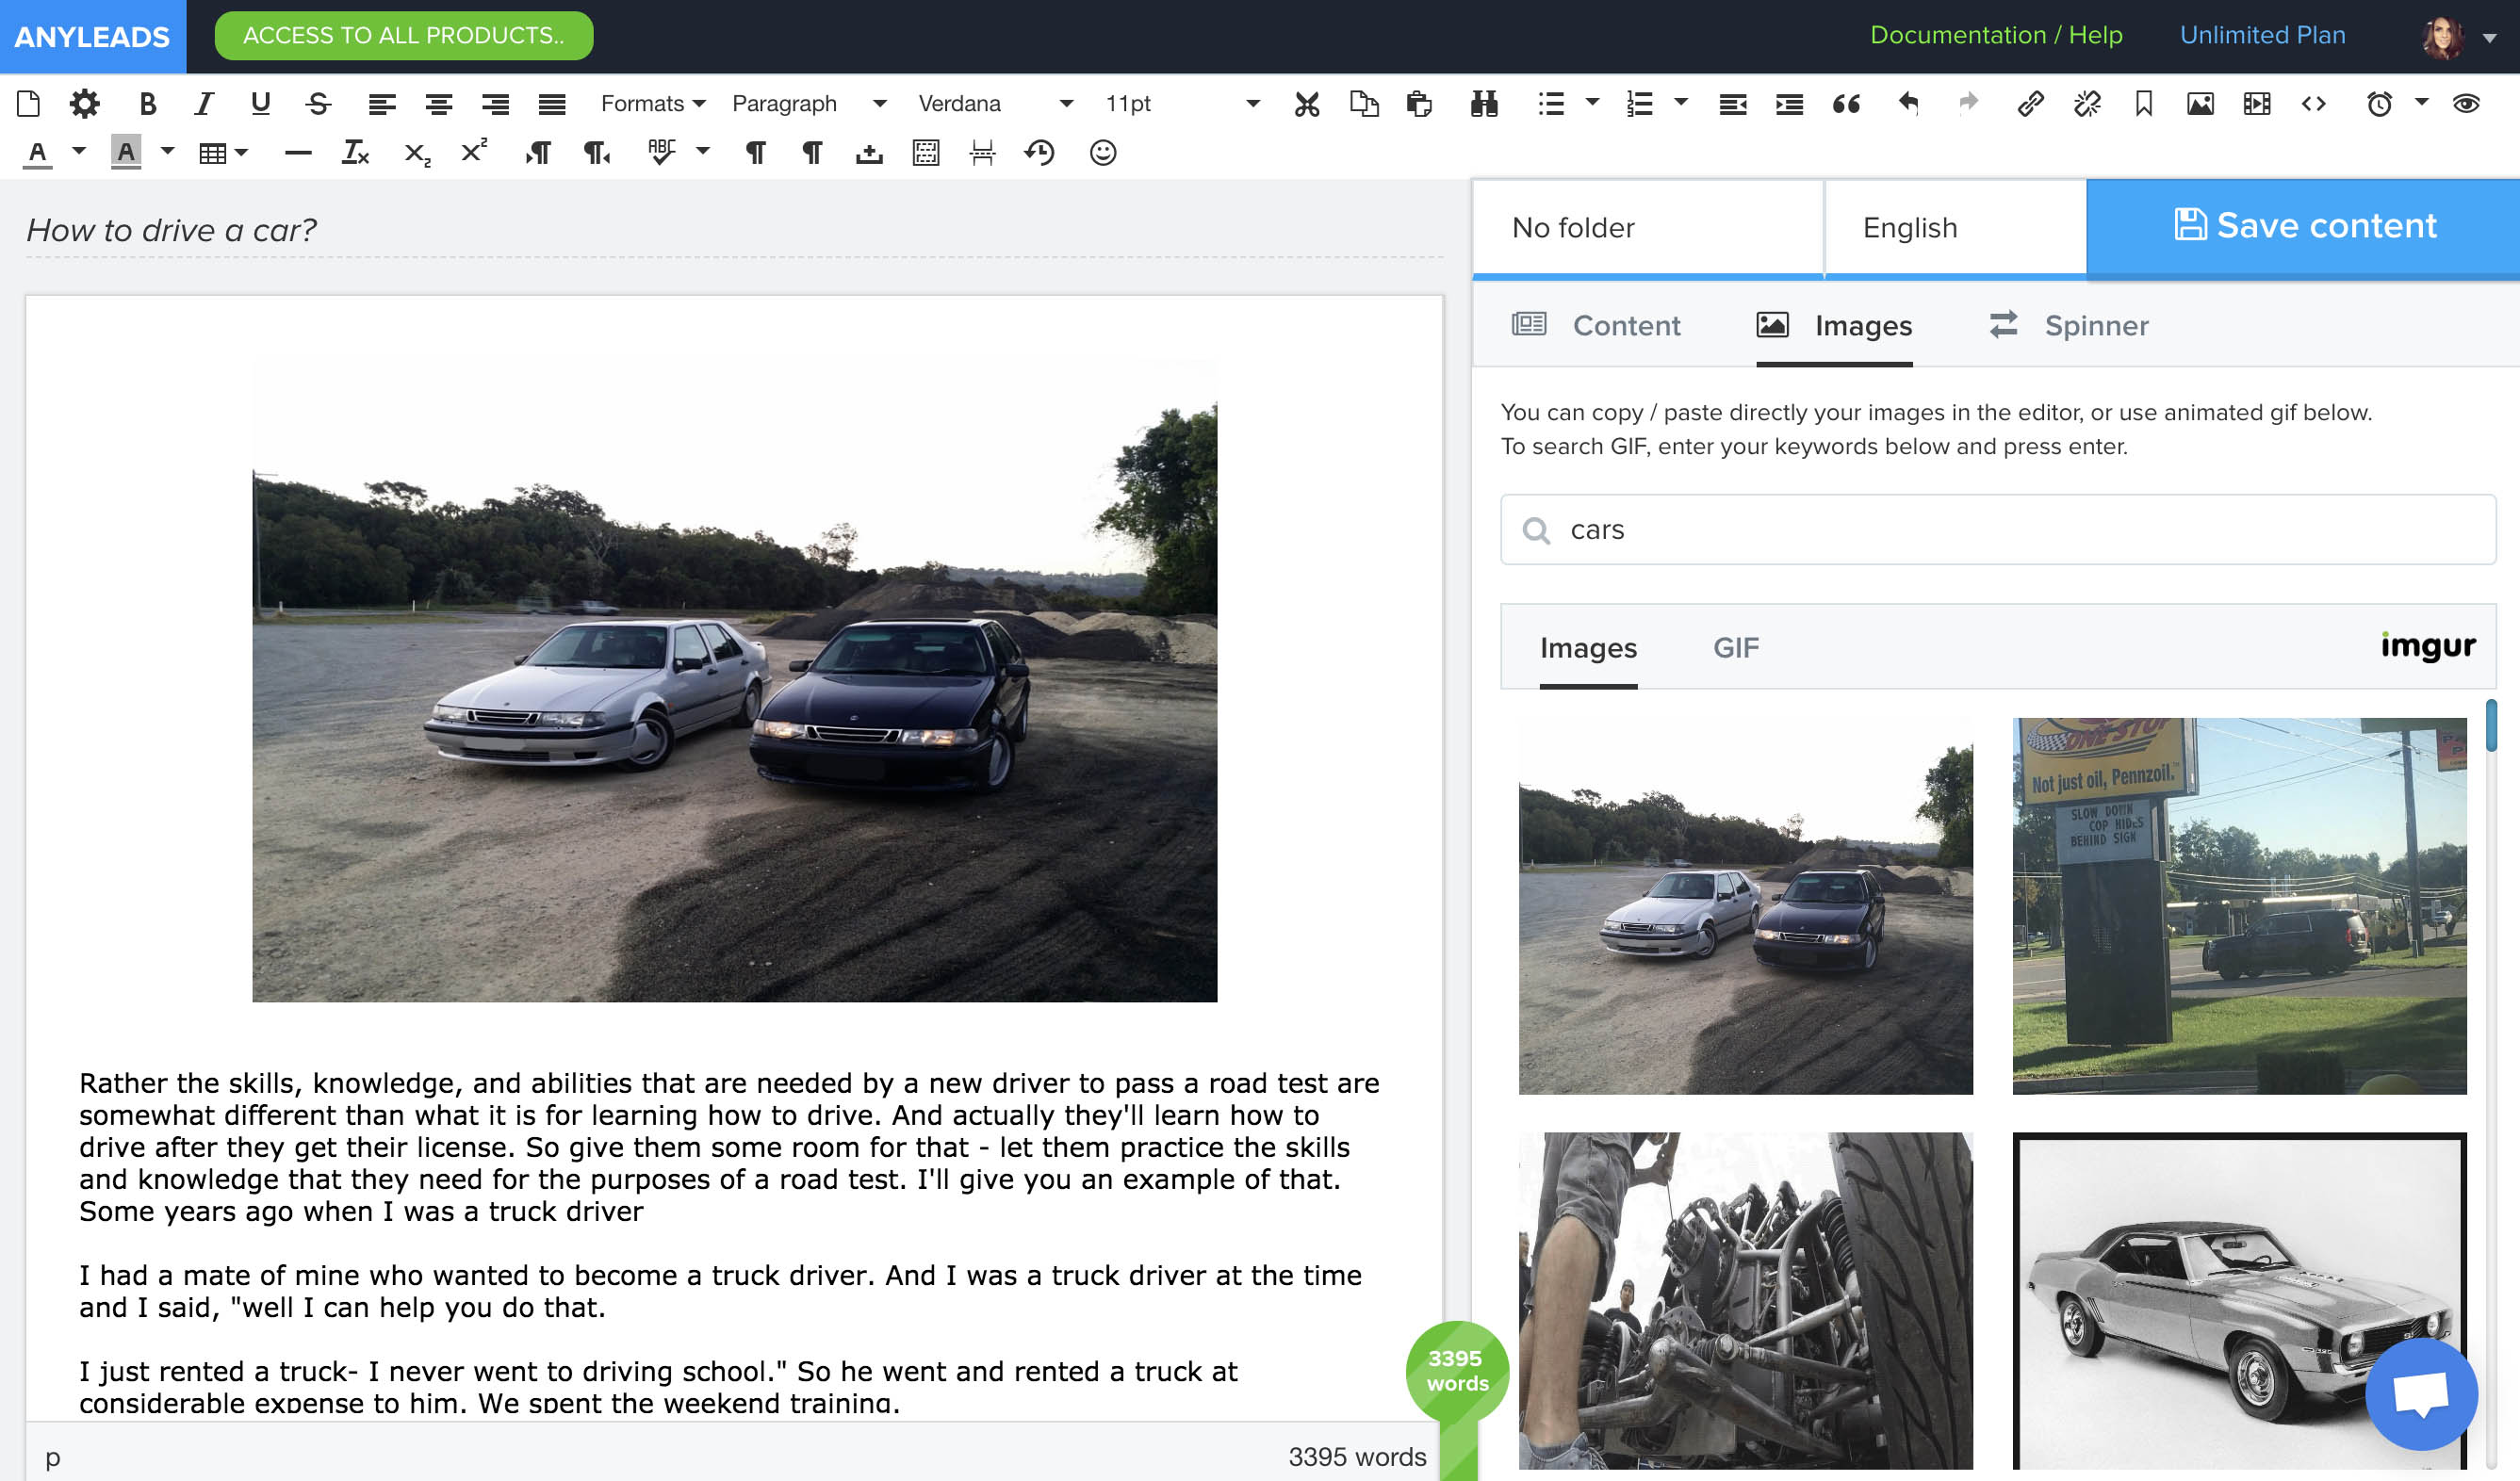Apply text color with the underlined A
2520x1481 pixels.
38,153
